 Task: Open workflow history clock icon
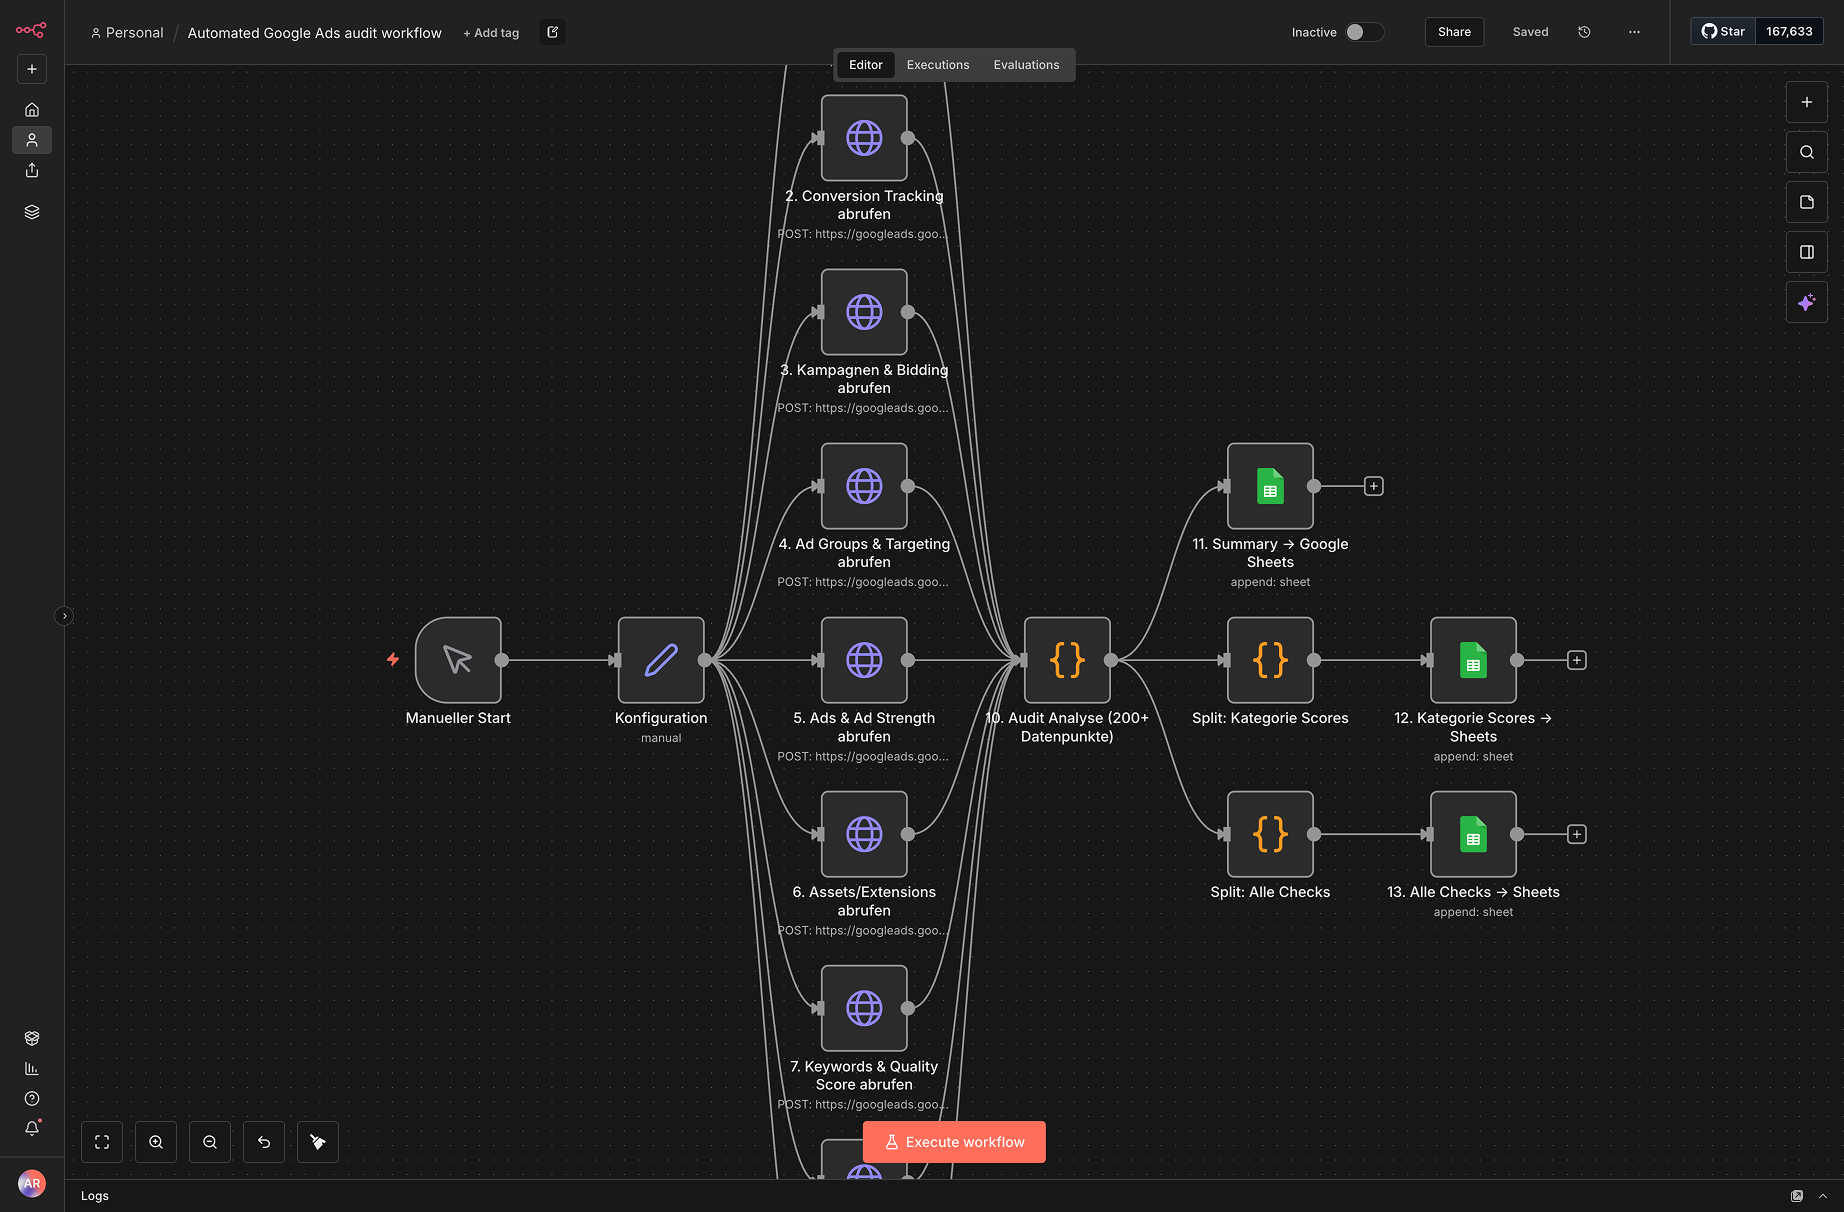click(x=1584, y=32)
